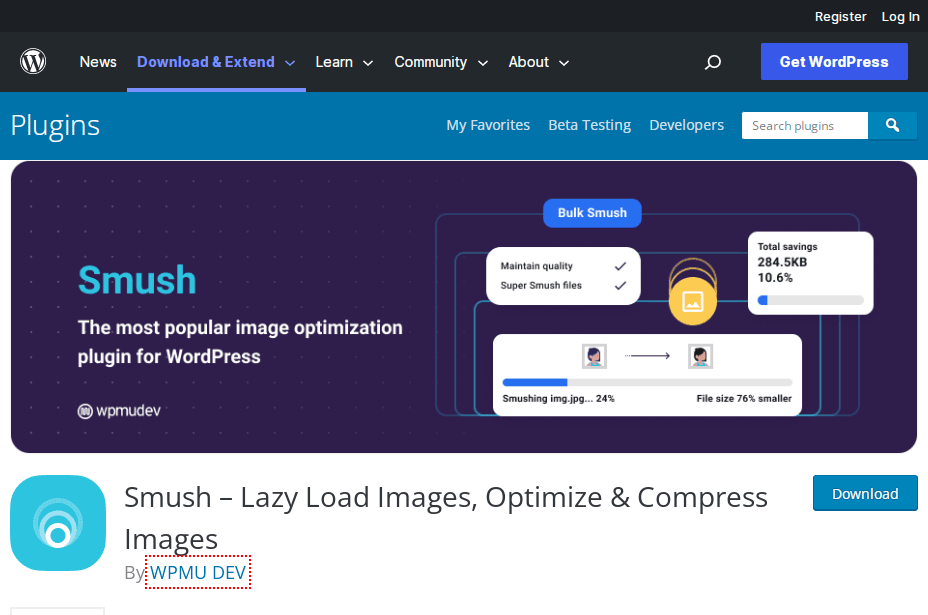The image size is (928, 615).
Task: Open My Favorites link
Action: tap(488, 125)
